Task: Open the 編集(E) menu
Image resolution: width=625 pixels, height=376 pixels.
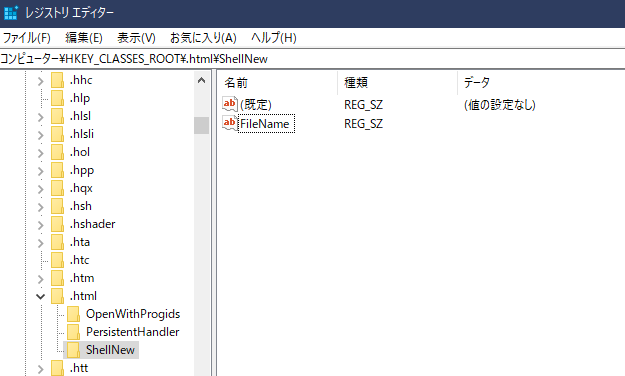Action: point(84,38)
